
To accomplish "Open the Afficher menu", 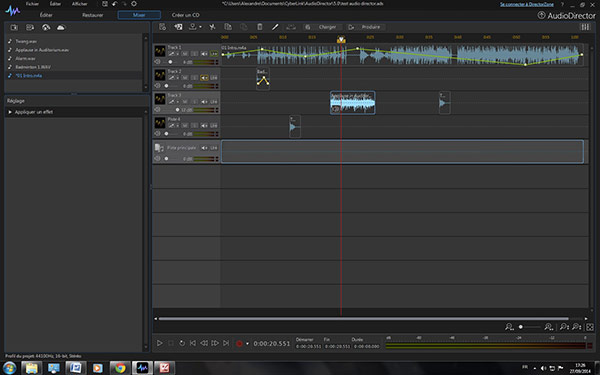I will pos(80,4).
